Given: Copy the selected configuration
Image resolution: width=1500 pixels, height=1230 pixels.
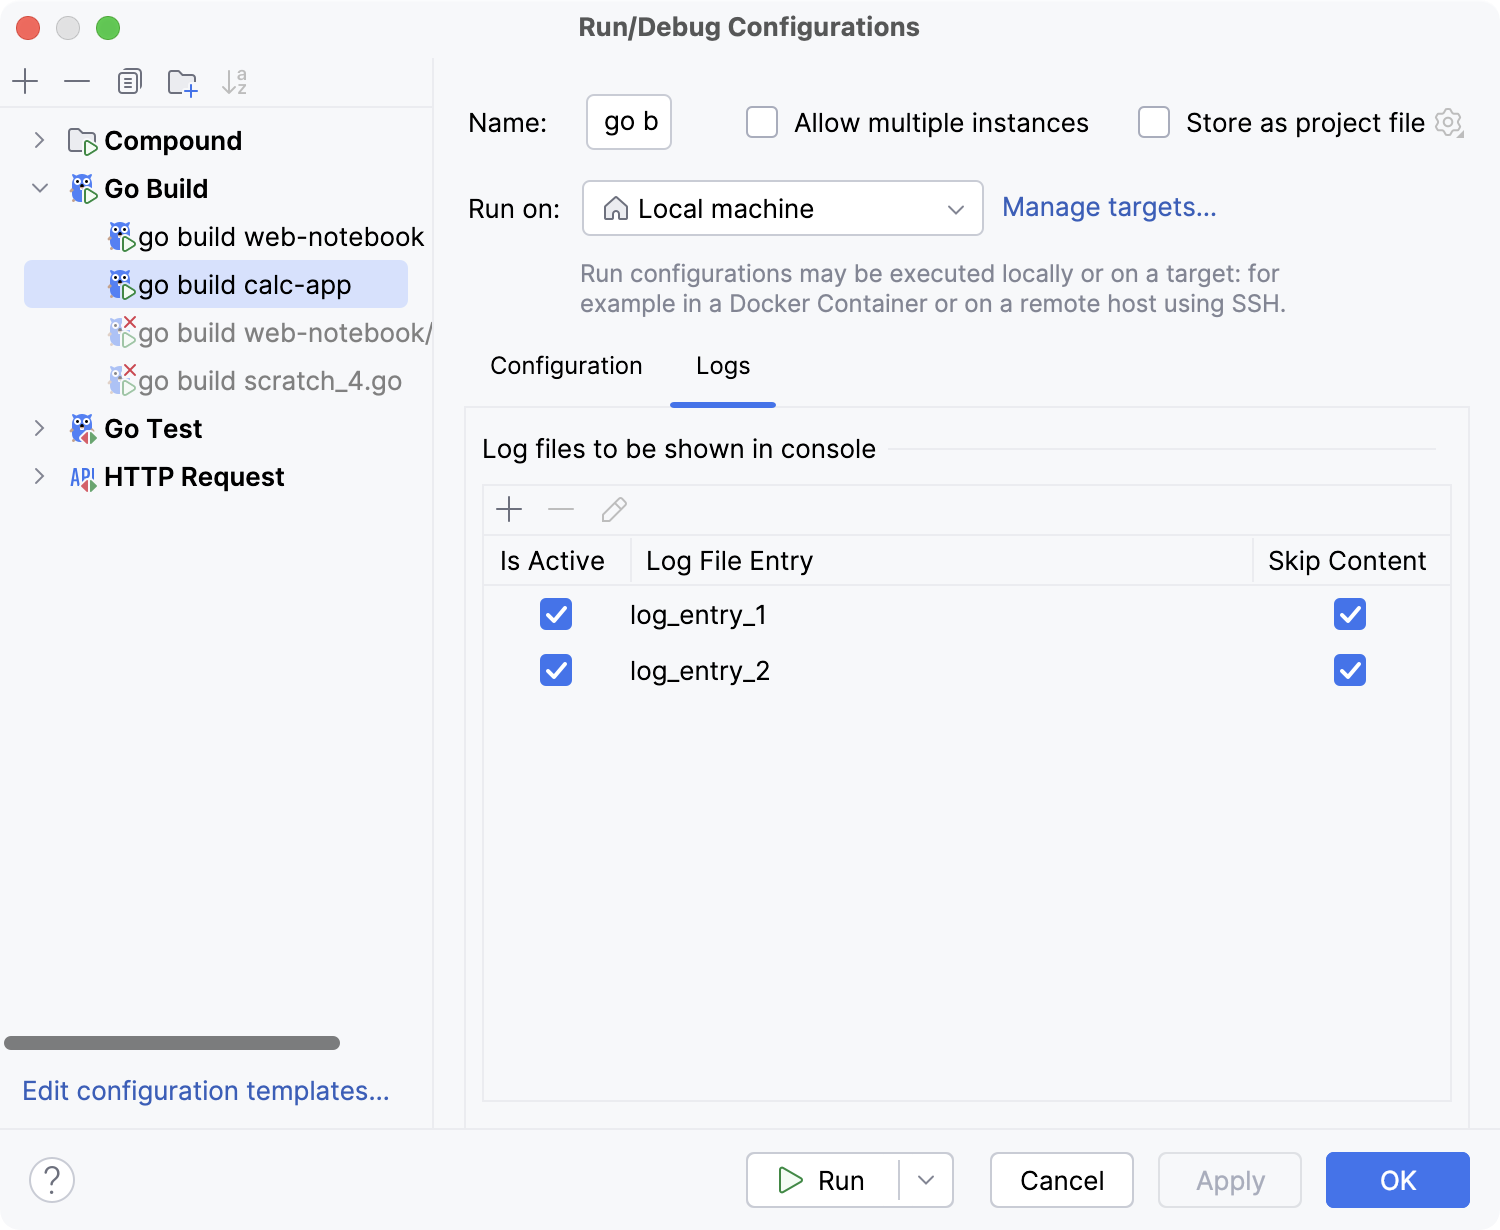Looking at the screenshot, I should point(129,81).
